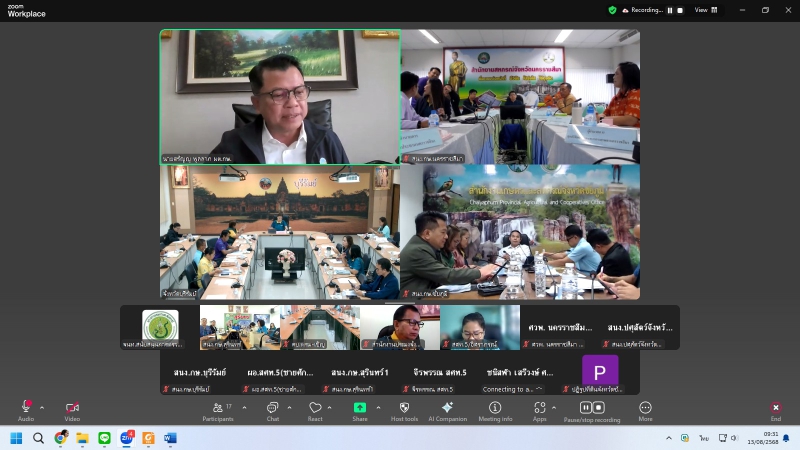Expand arrow next to Participants
The height and width of the screenshot is (450, 800).
(x=244, y=408)
